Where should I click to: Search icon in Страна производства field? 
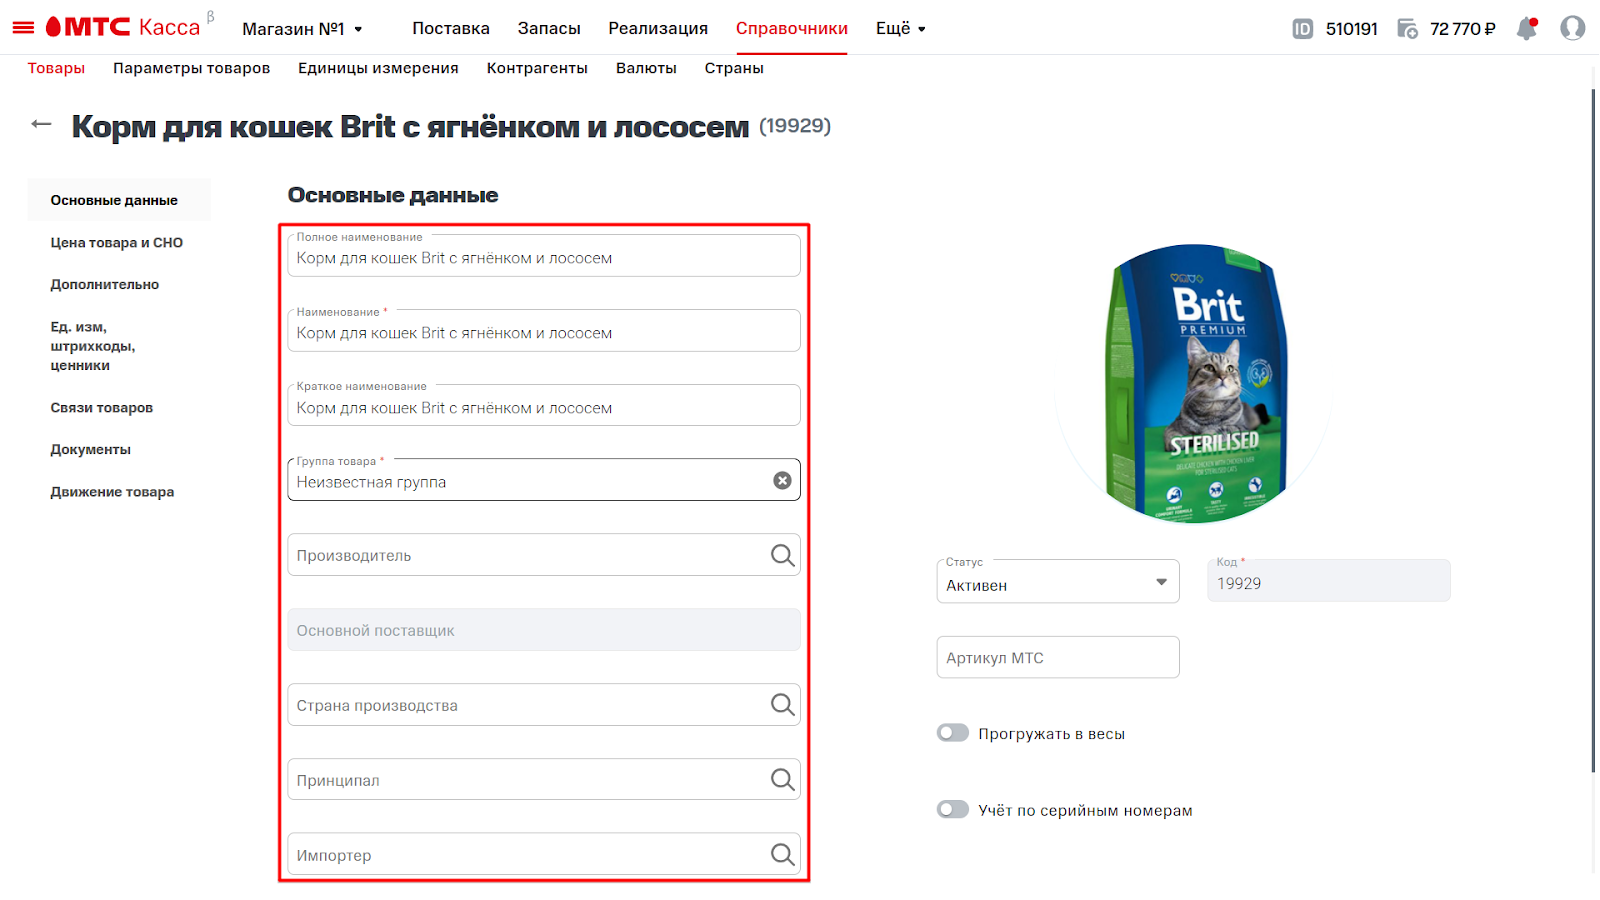point(782,705)
